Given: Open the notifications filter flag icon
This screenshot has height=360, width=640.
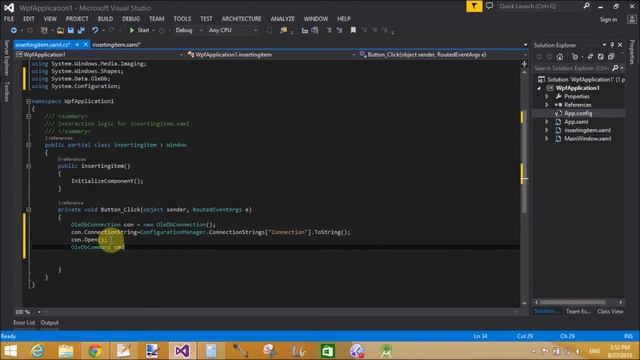Looking at the screenshot, I should [x=474, y=6].
